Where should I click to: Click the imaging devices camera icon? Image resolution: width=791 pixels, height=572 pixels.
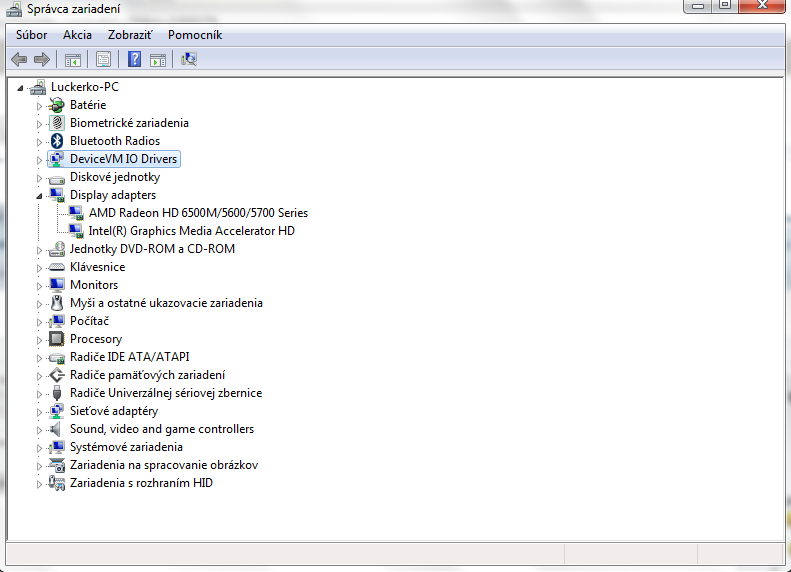[x=57, y=466]
